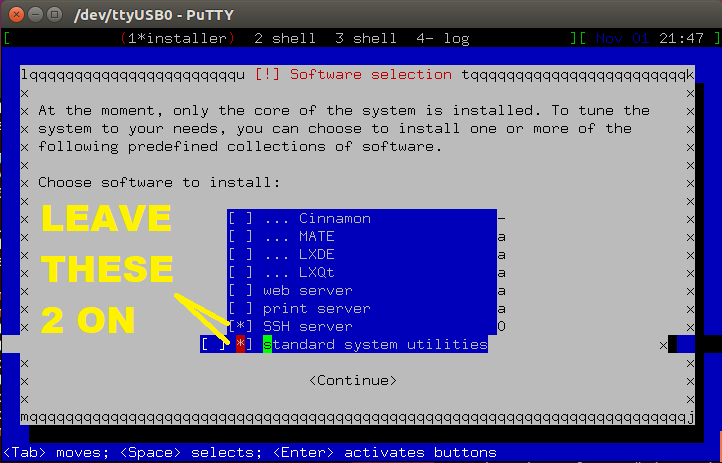Activate the Continue button
722x463 pixels.
tap(353, 381)
